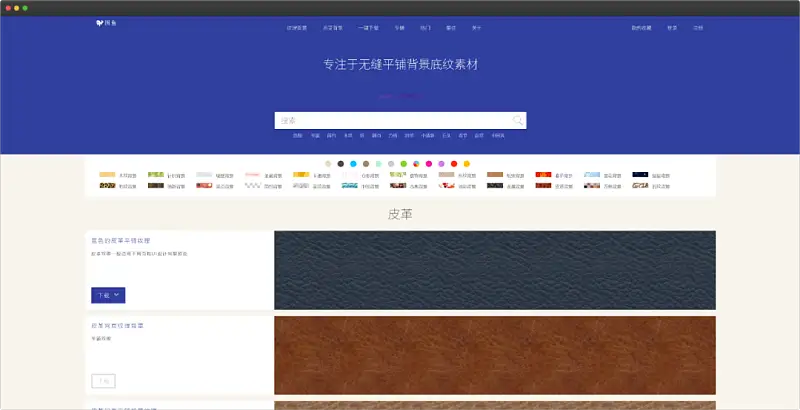Open the red scattered shapes category thumbnail
This screenshot has width=800, height=410.
tap(446, 186)
